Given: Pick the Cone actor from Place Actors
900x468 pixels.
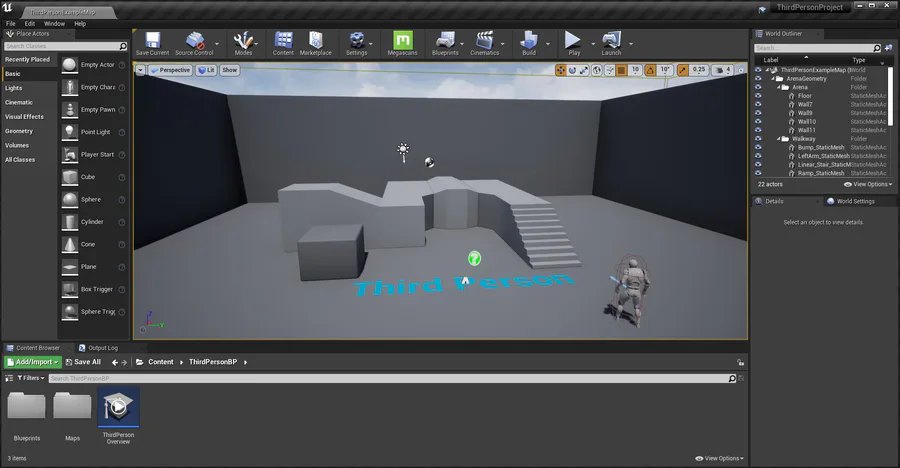Looking at the screenshot, I should pyautogui.click(x=69, y=244).
